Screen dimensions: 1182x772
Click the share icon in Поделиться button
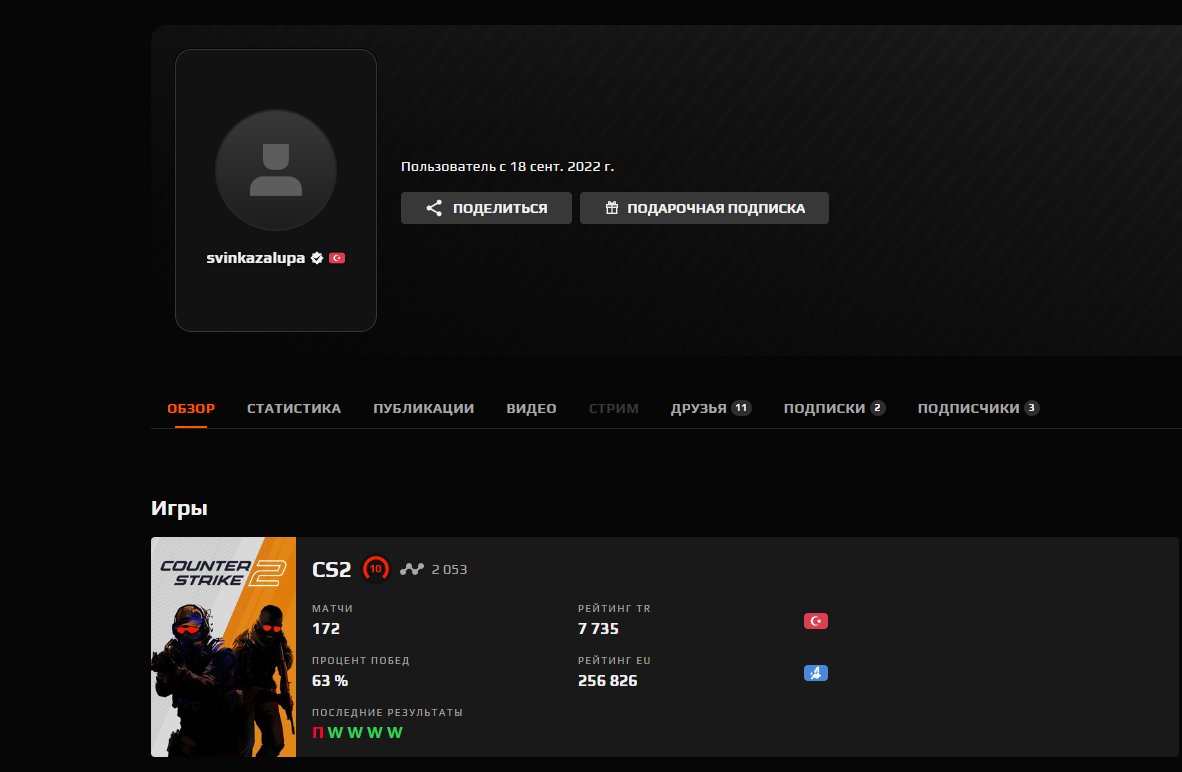coord(434,208)
